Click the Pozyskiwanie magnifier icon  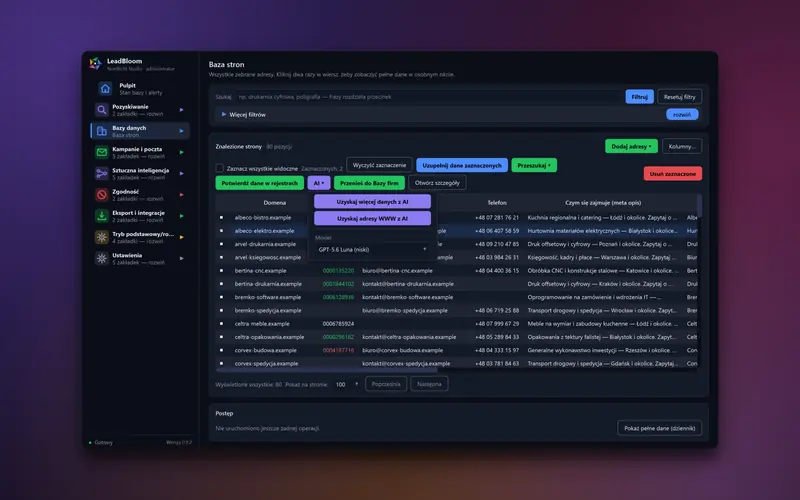click(102, 110)
